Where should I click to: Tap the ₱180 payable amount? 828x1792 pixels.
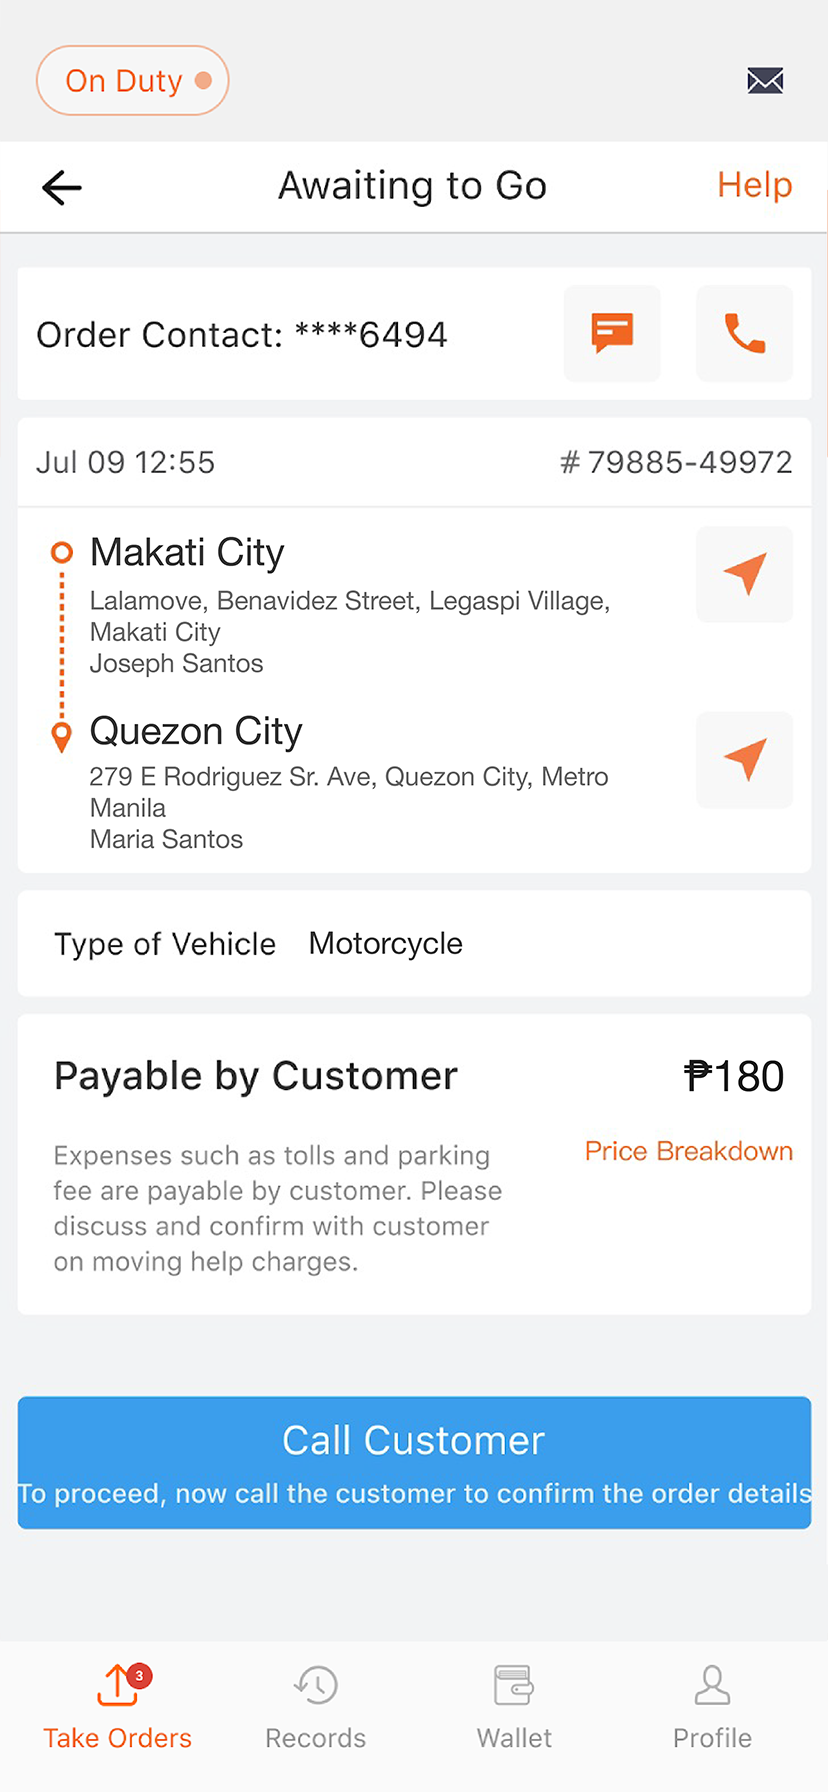click(734, 1077)
